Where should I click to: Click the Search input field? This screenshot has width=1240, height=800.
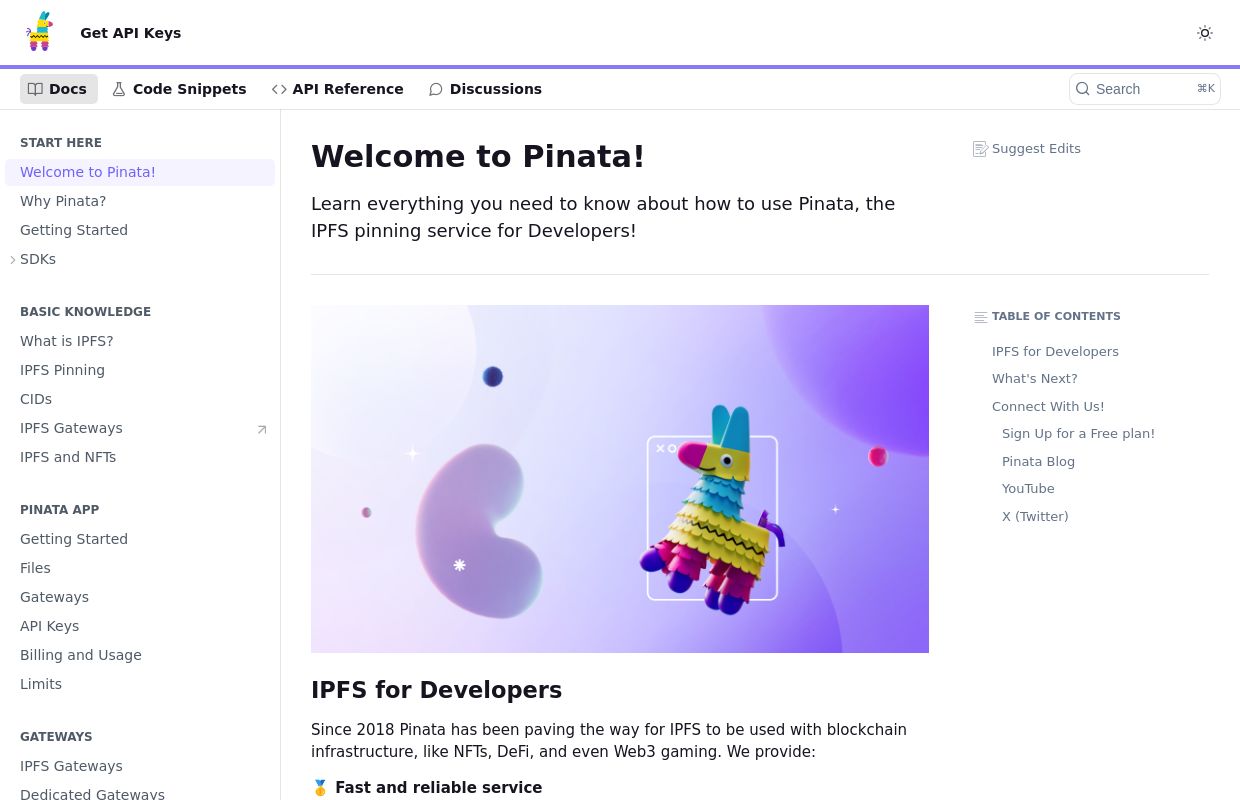(1144, 89)
